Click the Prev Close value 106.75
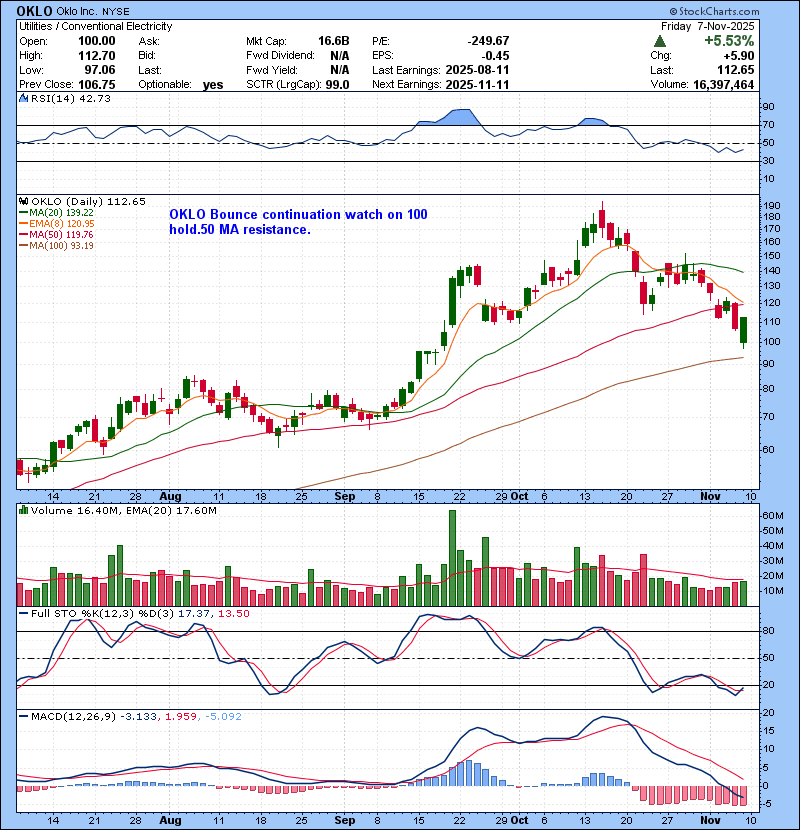 96,85
